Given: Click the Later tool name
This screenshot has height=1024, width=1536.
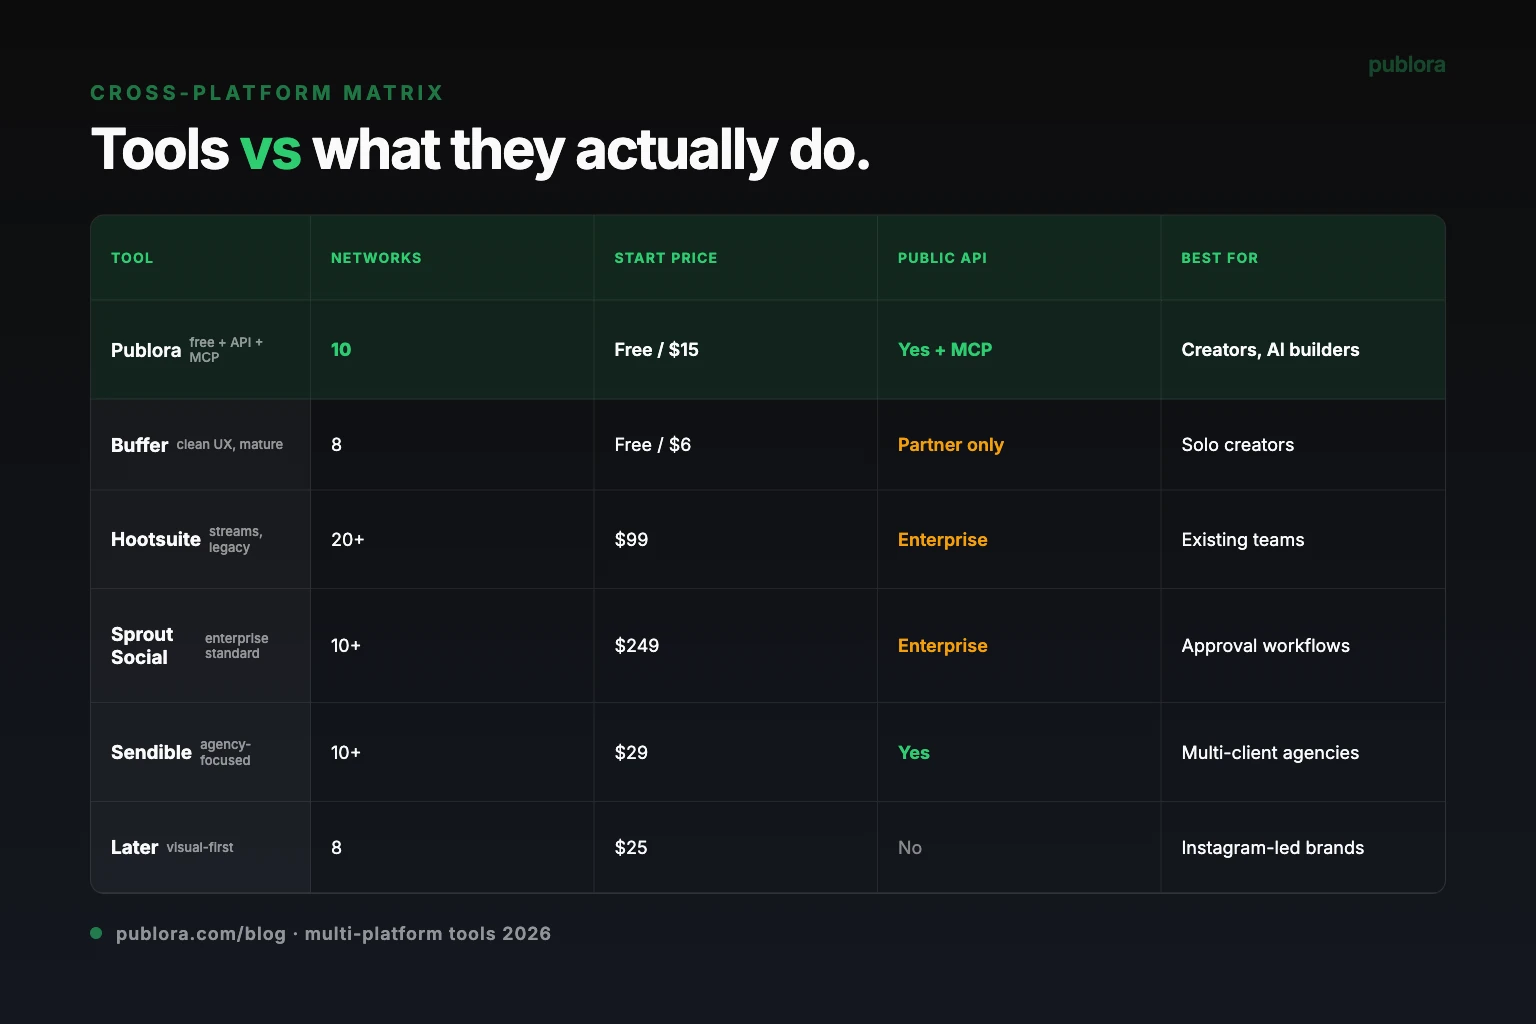Looking at the screenshot, I should click(x=134, y=848).
